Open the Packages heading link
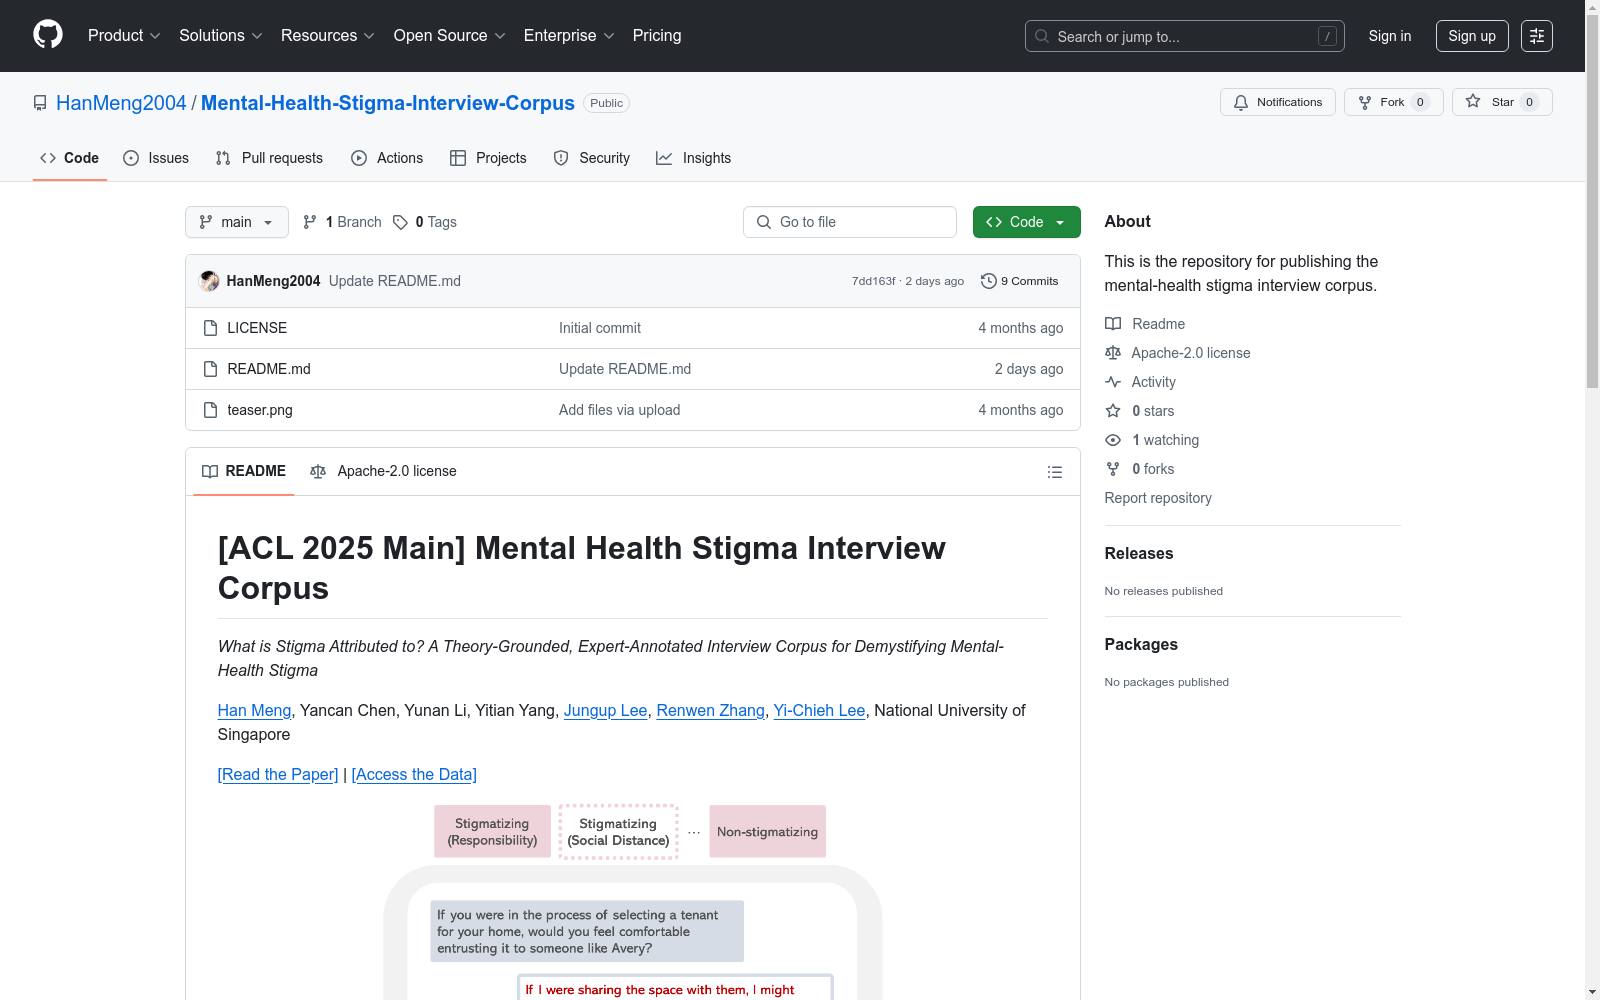Viewport: 1600px width, 1000px height. [x=1141, y=645]
